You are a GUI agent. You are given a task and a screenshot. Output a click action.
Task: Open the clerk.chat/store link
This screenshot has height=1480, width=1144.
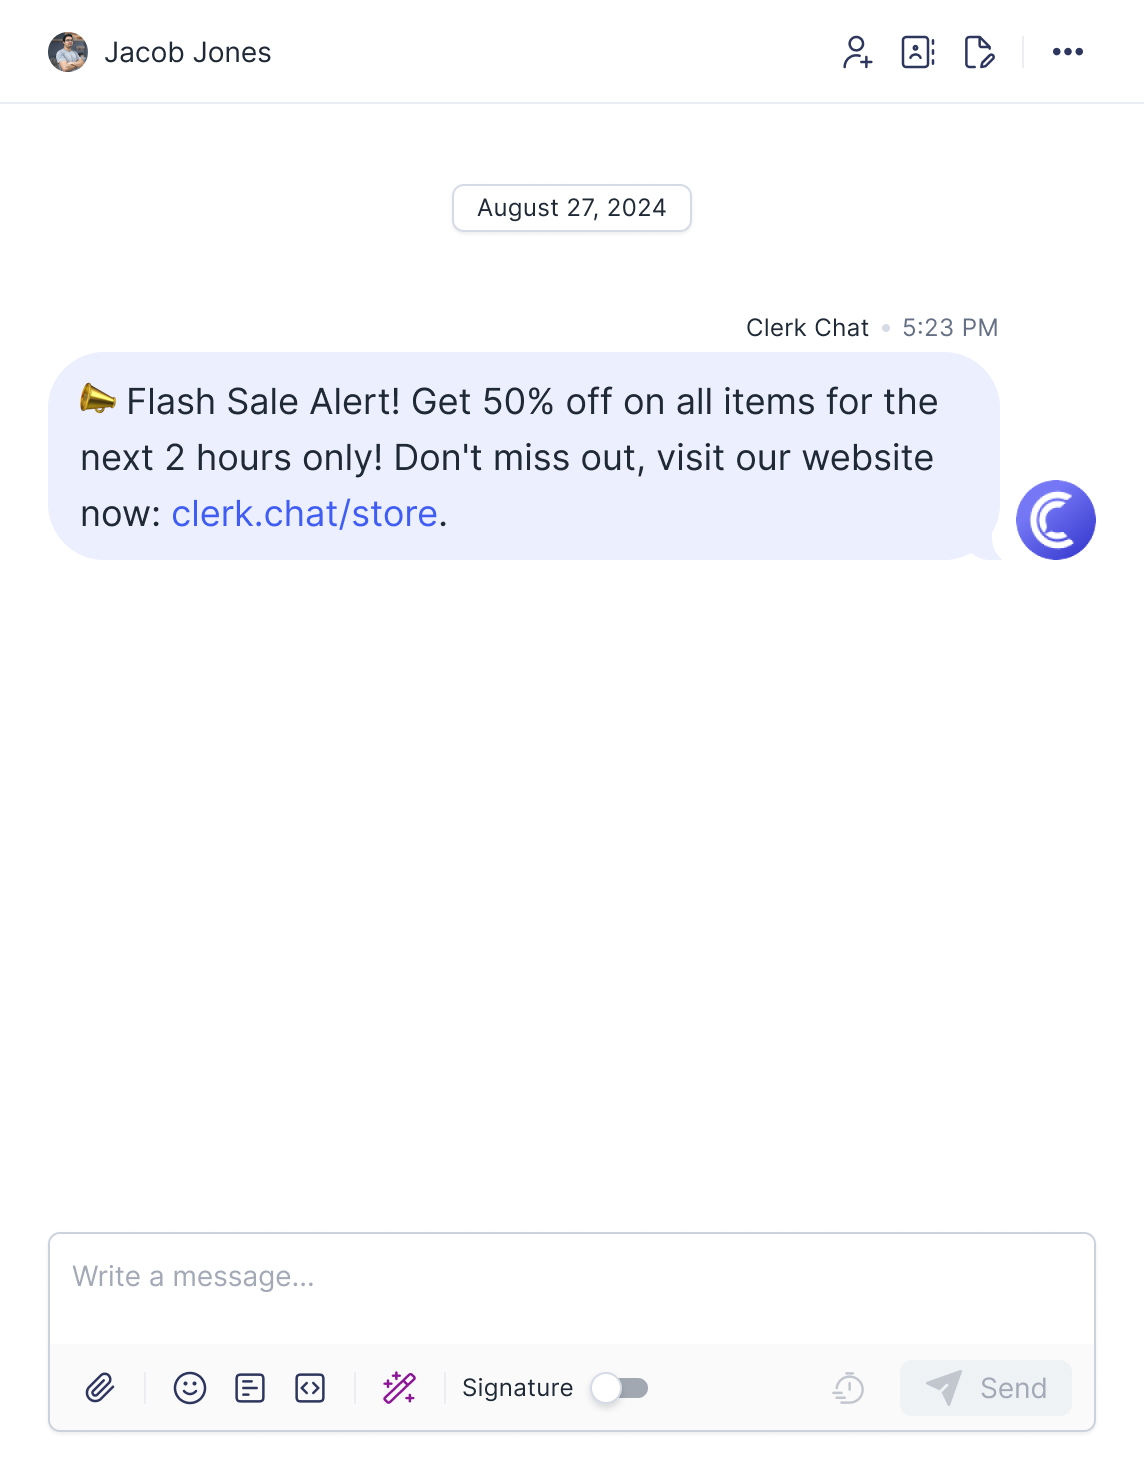pos(305,514)
